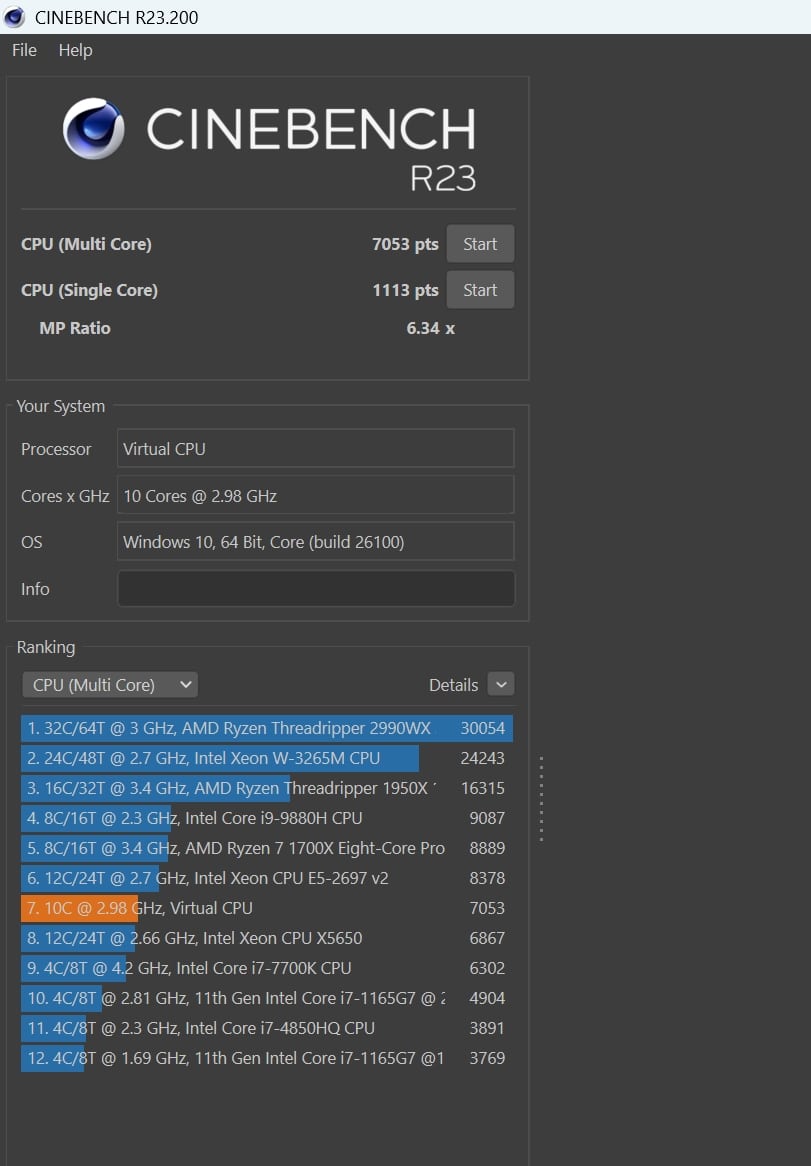Click the Processor field showing Virtual CPU
Screen dimensions: 811x1166
point(316,449)
